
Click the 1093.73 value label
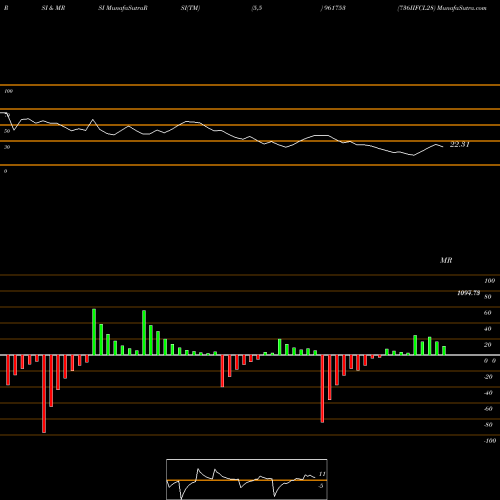click(x=469, y=293)
